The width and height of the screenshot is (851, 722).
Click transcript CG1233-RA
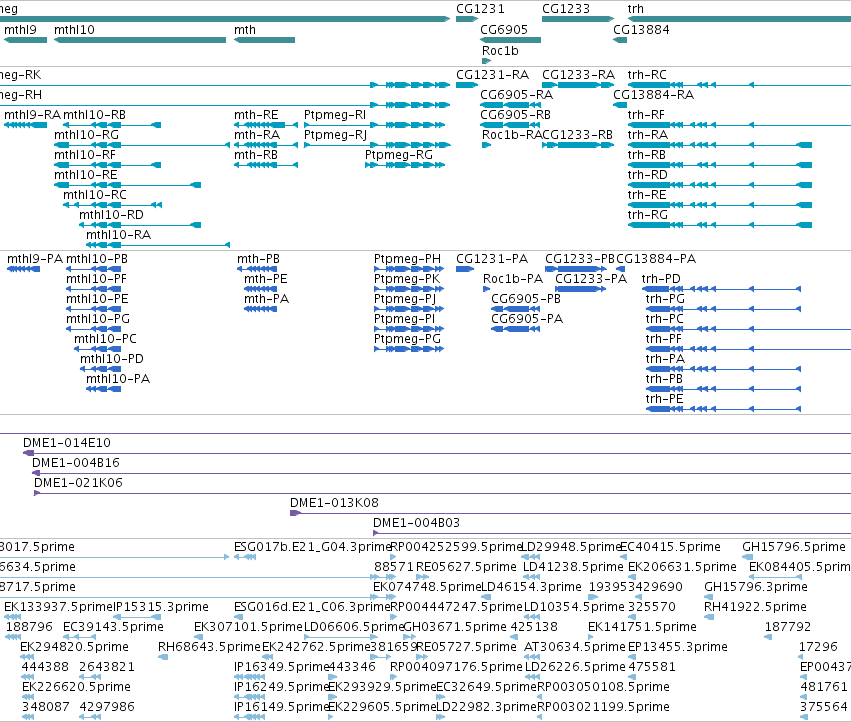(x=579, y=74)
